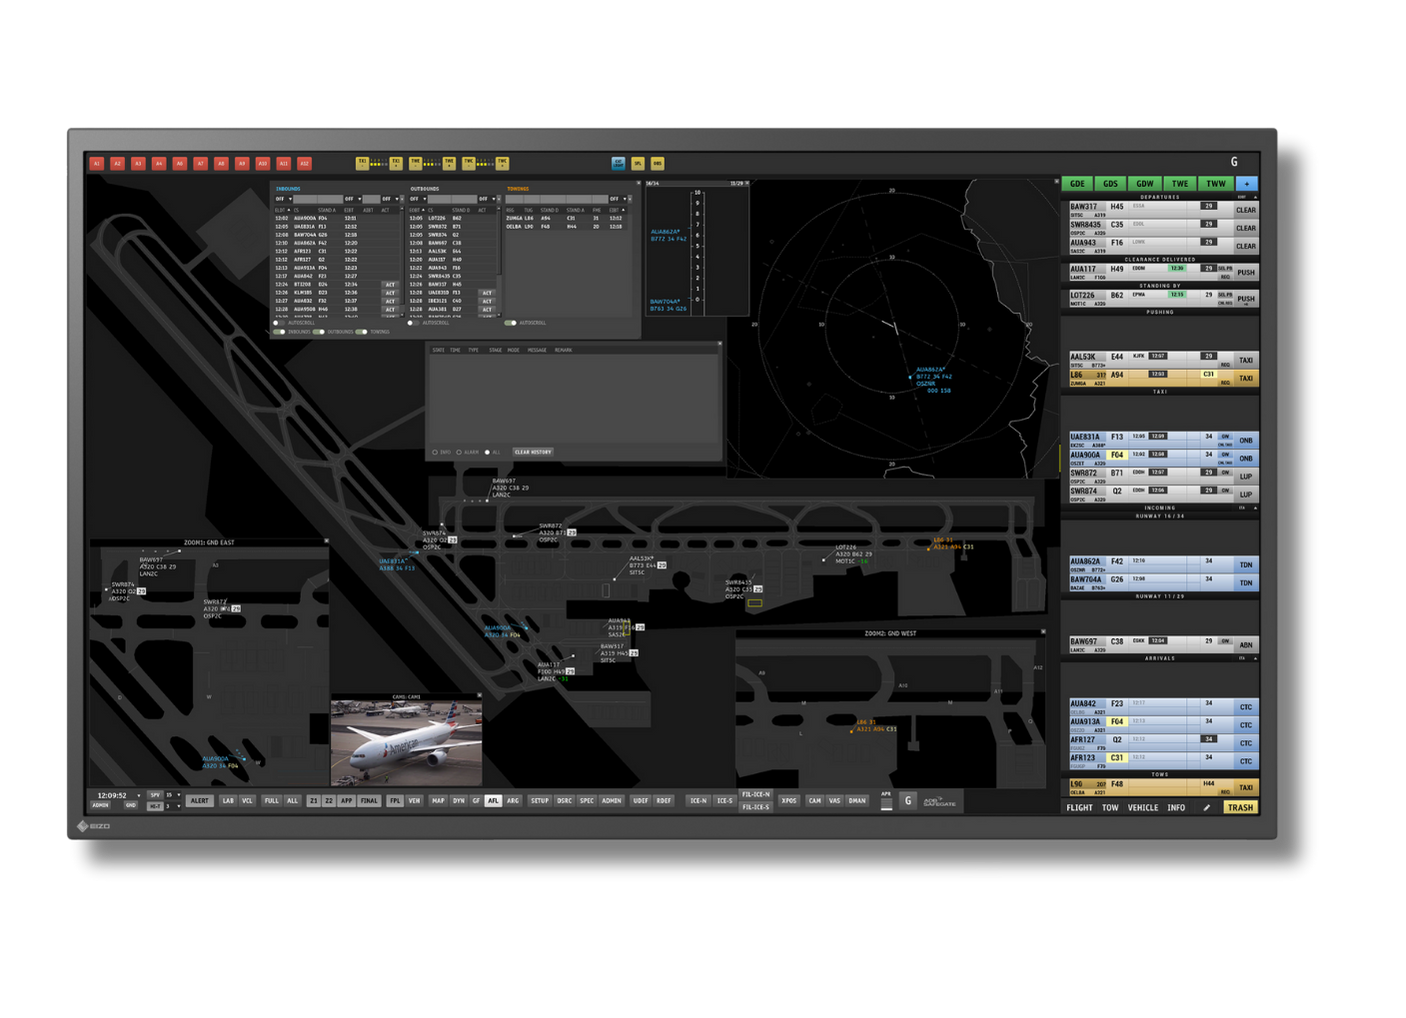The height and width of the screenshot is (1018, 1406).
Task: Click the yellow SPL button in top bar
Action: click(x=638, y=163)
